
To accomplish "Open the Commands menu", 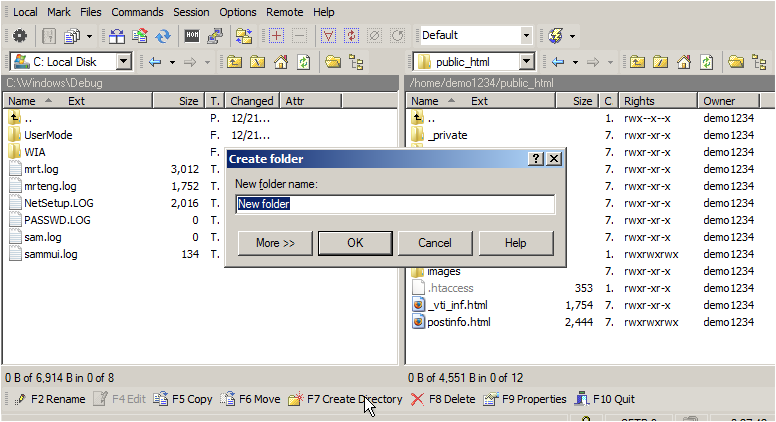I will (137, 12).
